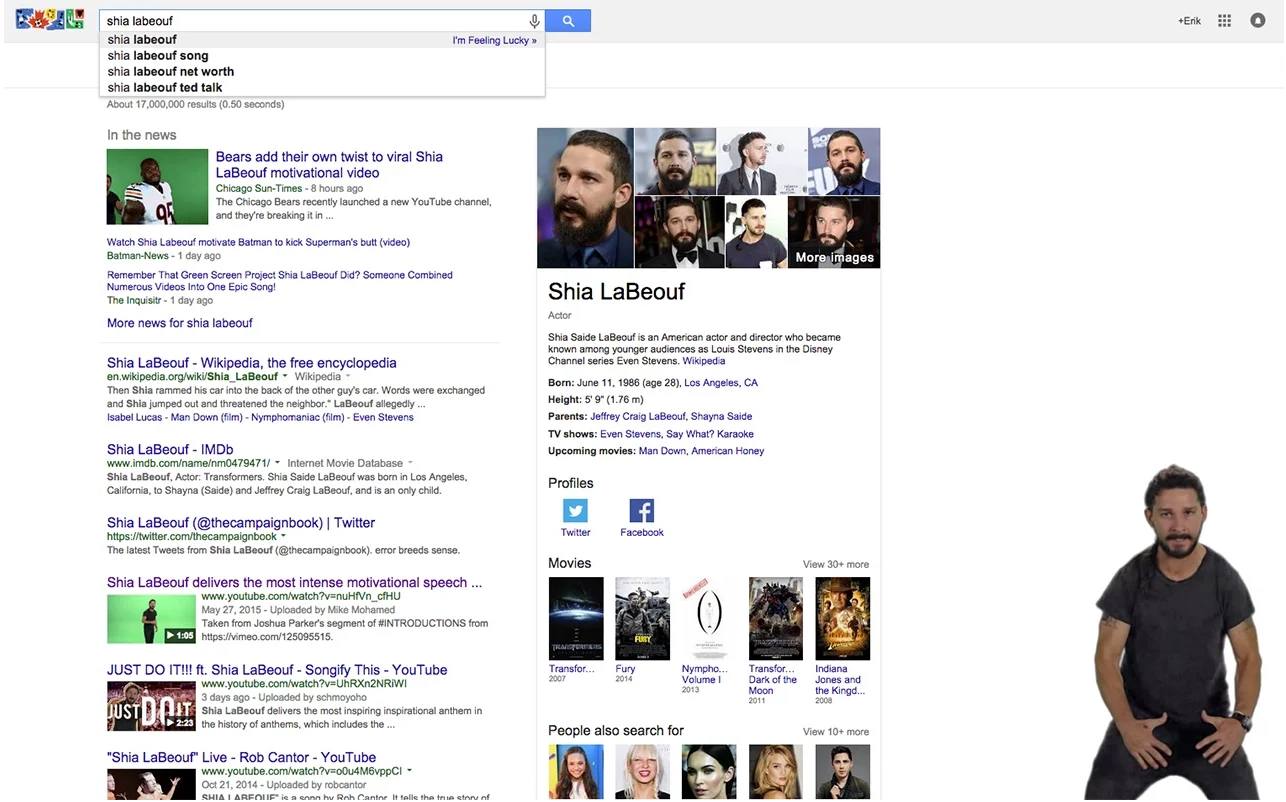1286x802 pixels.
Task: Open Shia LaBeouf Twitter result title
Action: pos(241,523)
